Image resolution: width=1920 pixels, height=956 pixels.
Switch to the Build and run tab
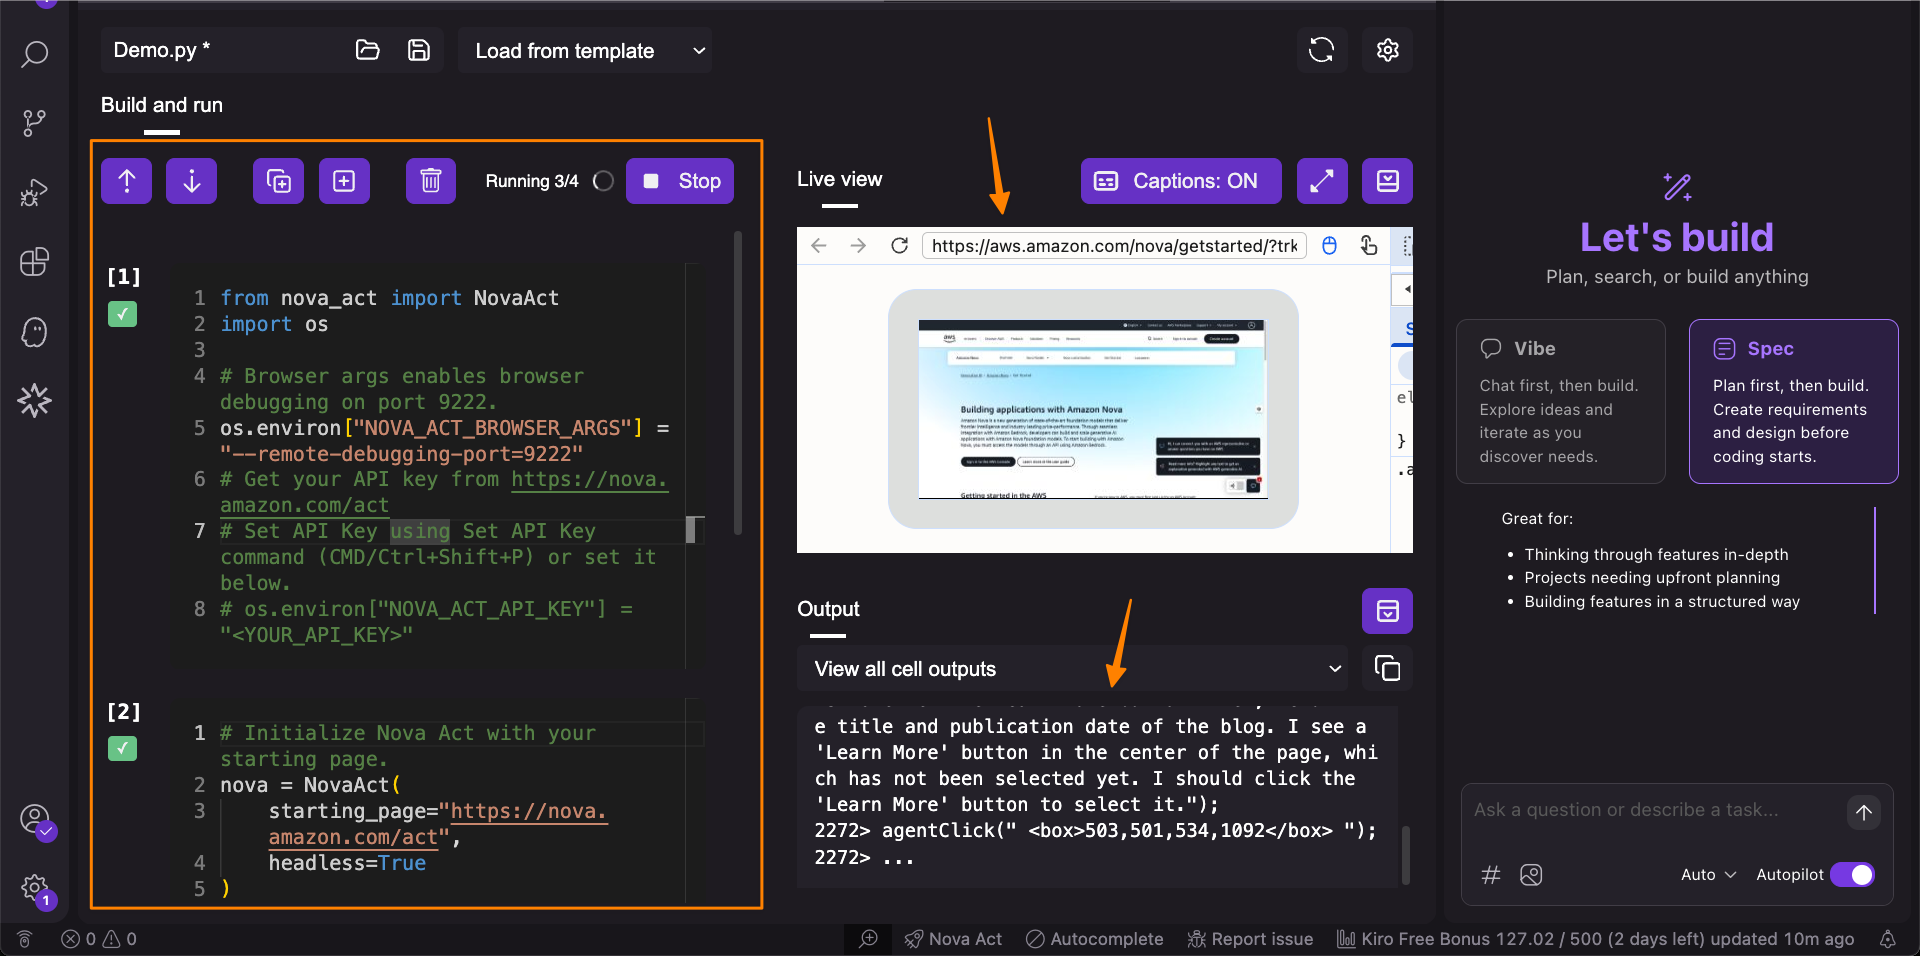(x=162, y=105)
